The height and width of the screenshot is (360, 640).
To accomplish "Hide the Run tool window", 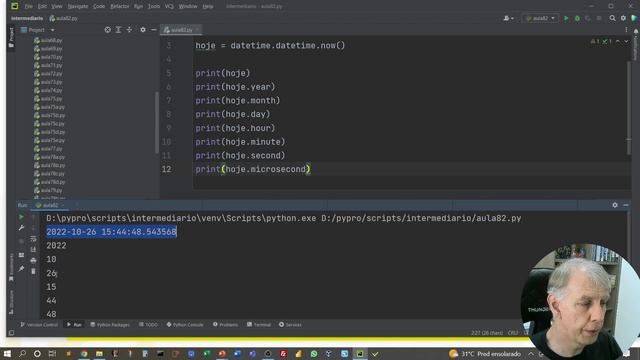I will [x=626, y=205].
